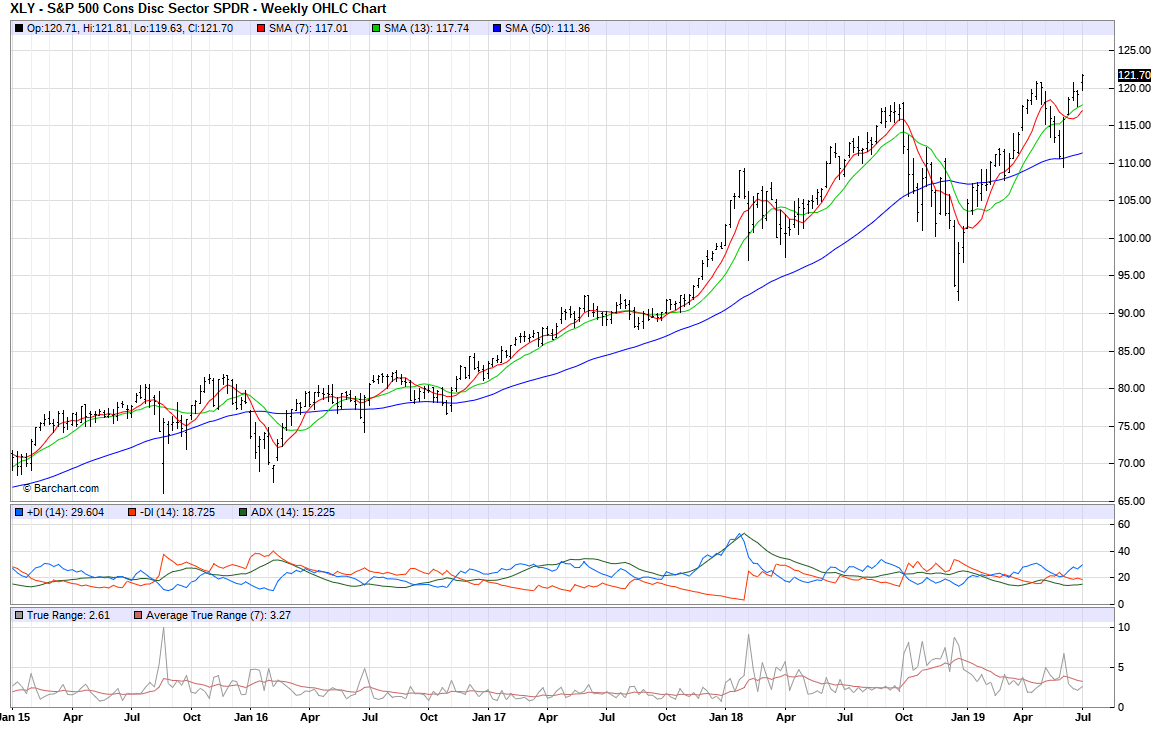This screenshot has width=1156, height=748.
Task: Click the highlighted 121.70 last price tag
Action: 1134,75
